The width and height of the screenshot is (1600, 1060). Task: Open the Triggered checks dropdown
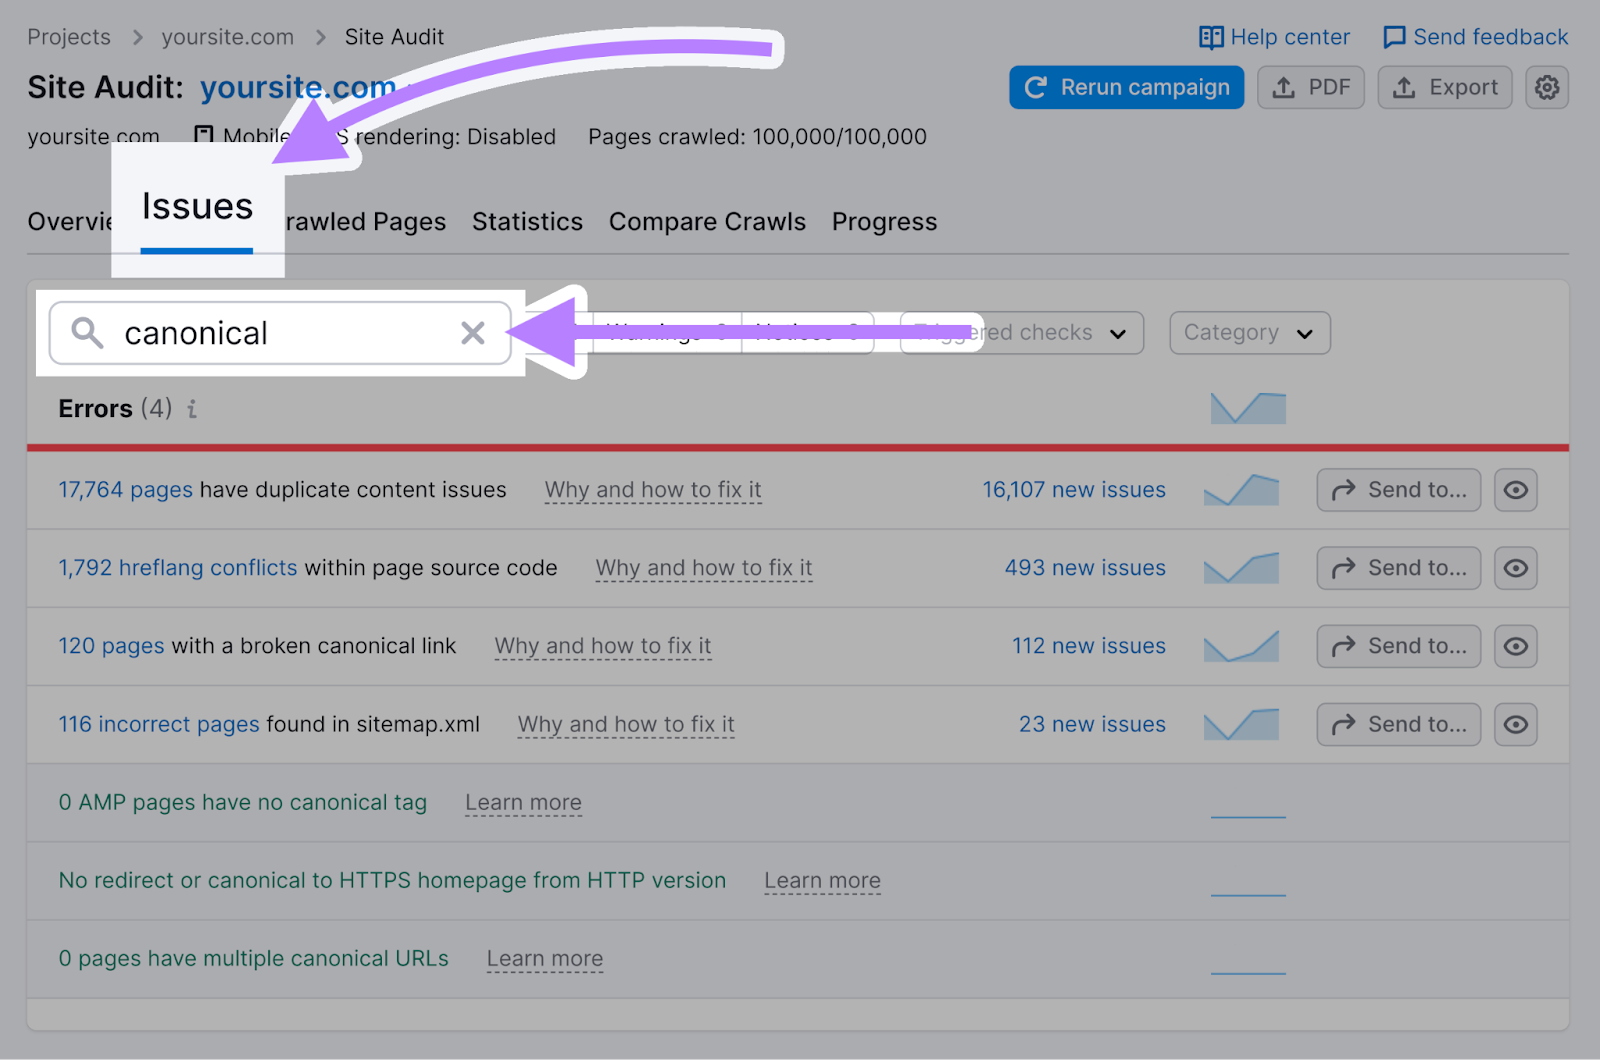point(1021,333)
